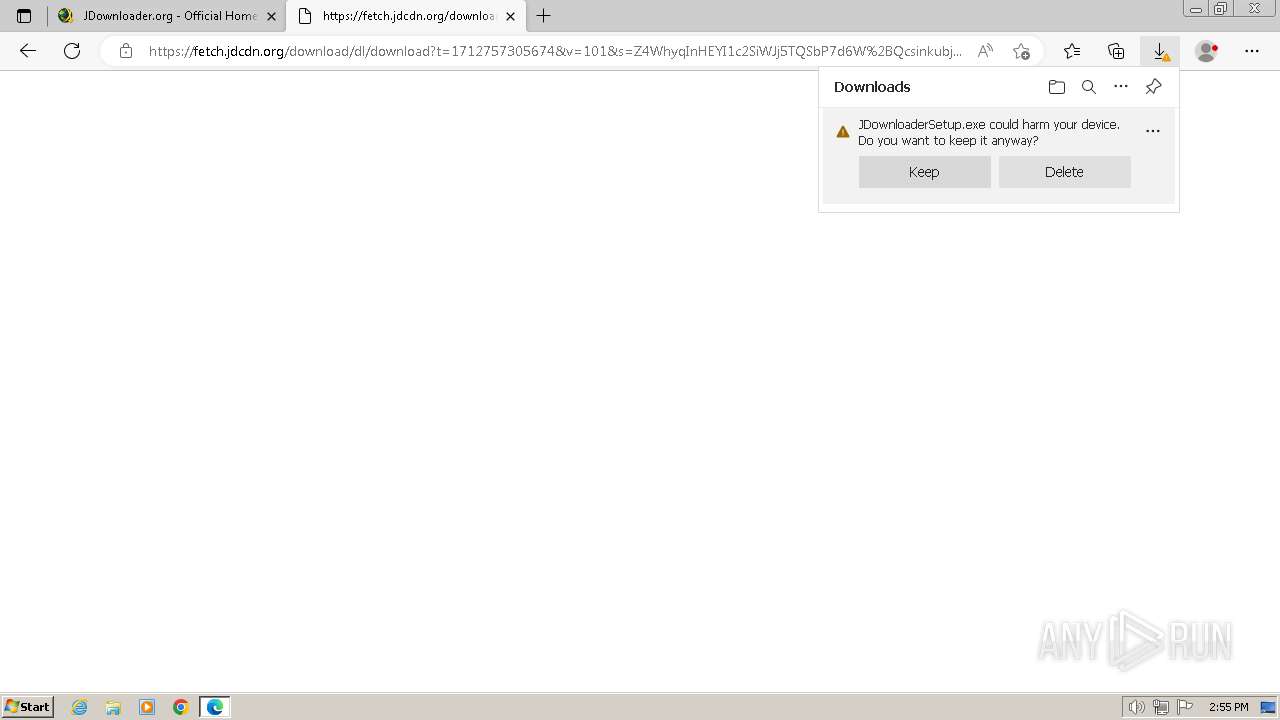1280x720 pixels.
Task: Open network status tray icon
Action: (1161, 707)
